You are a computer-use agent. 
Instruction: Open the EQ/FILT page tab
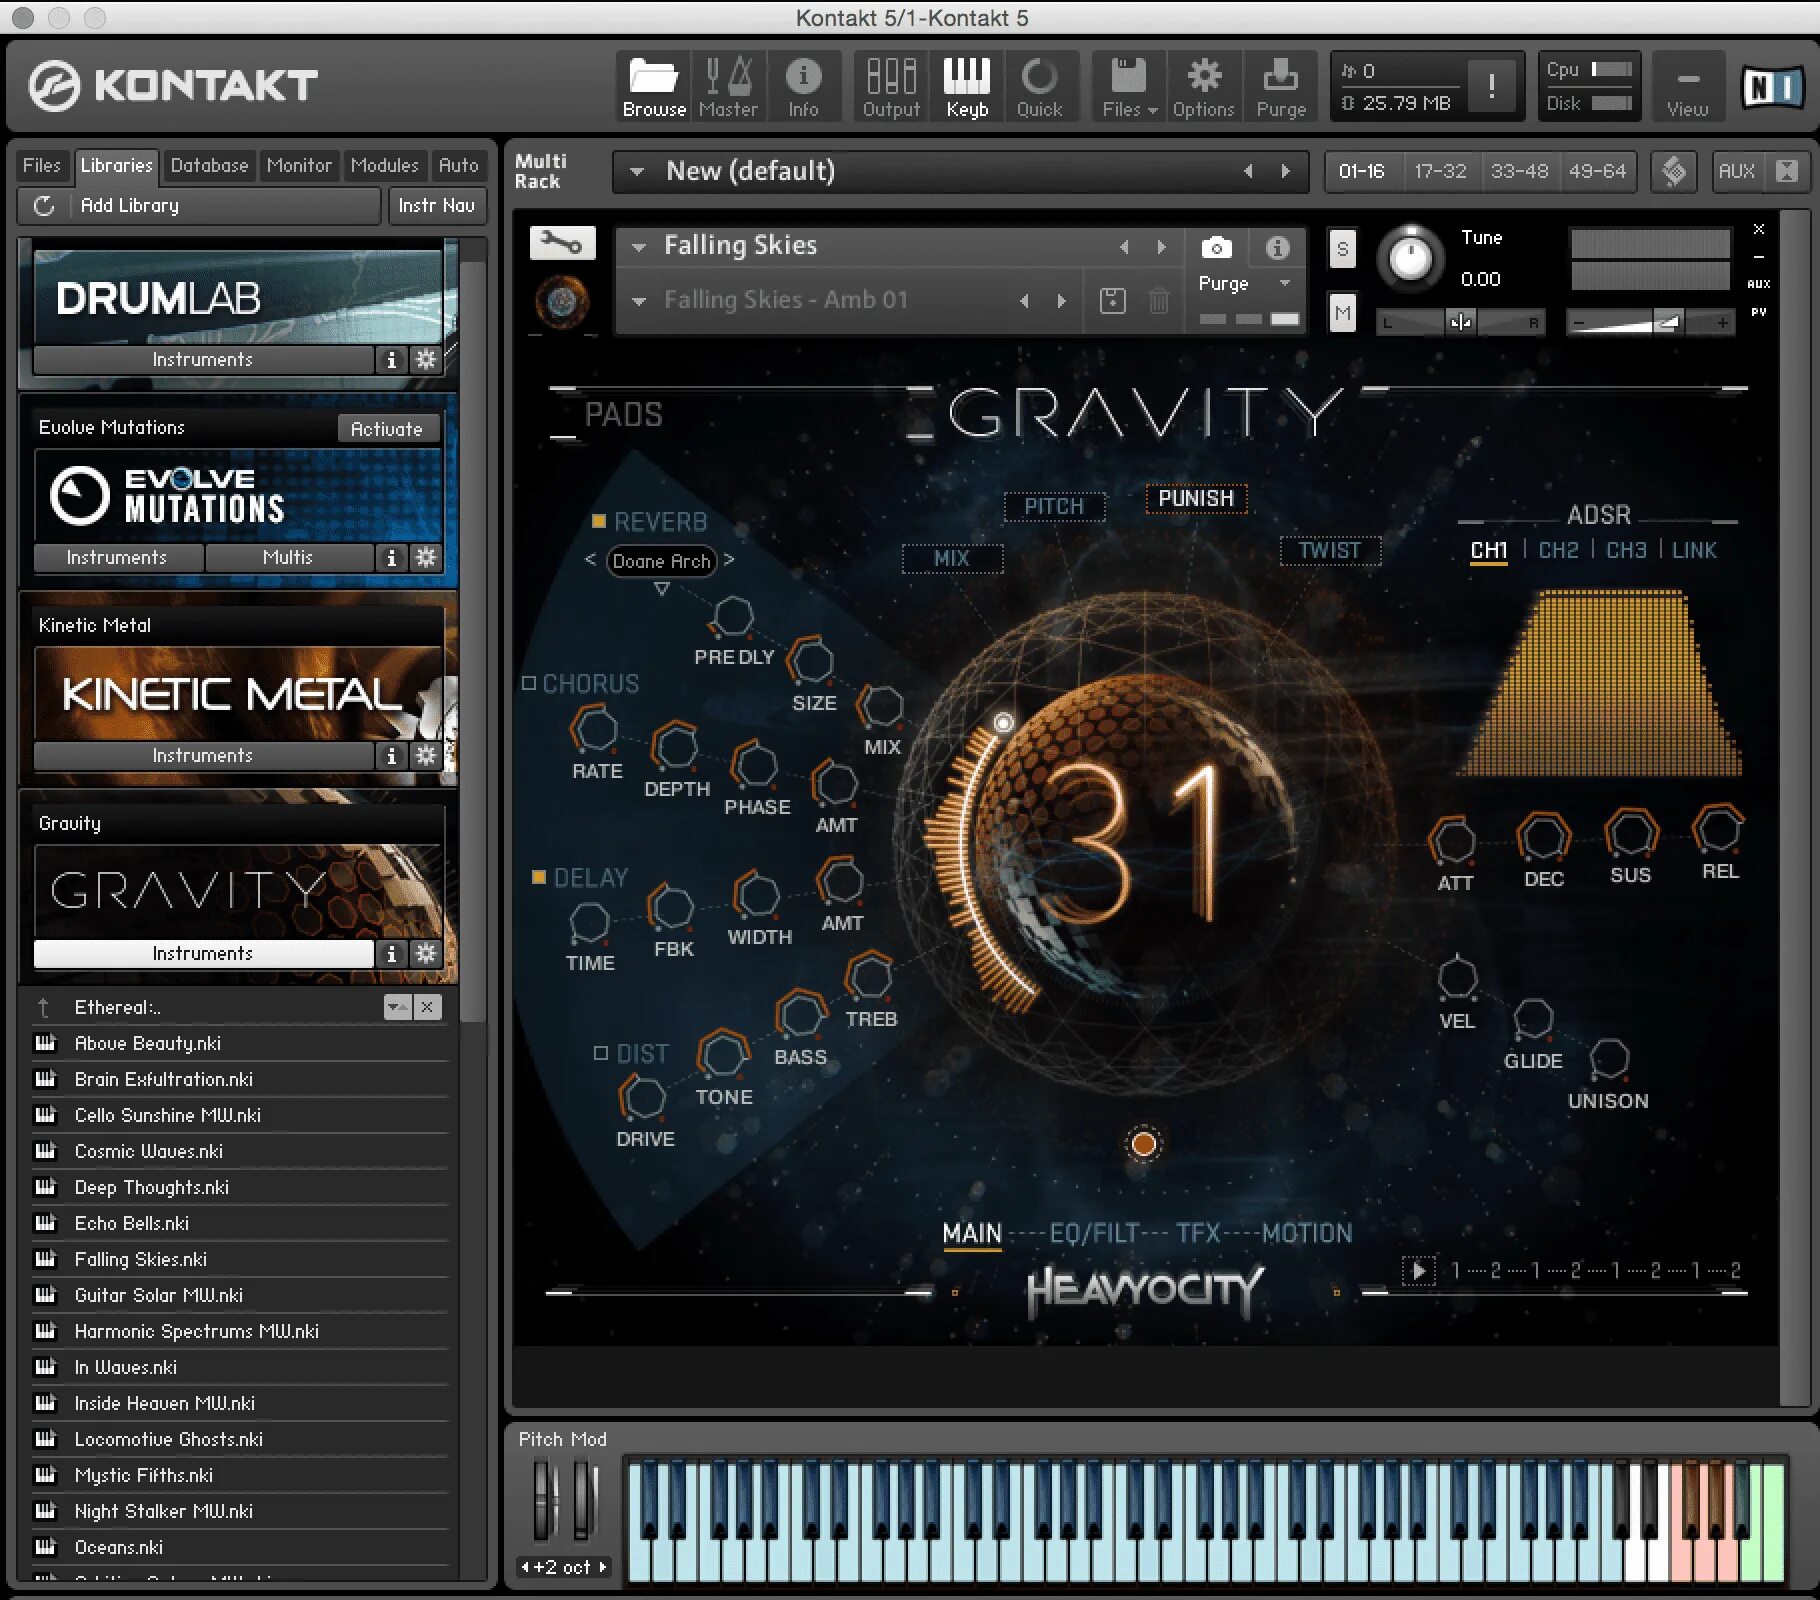click(x=1094, y=1233)
